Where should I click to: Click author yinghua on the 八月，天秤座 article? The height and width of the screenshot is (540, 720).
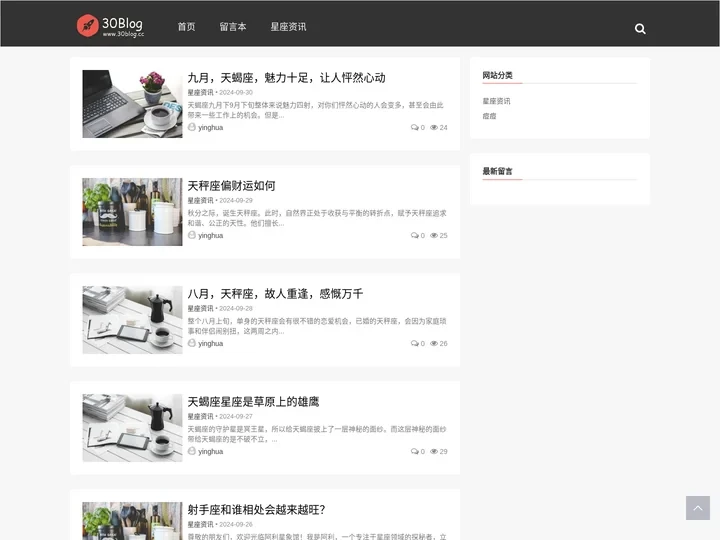click(x=211, y=343)
